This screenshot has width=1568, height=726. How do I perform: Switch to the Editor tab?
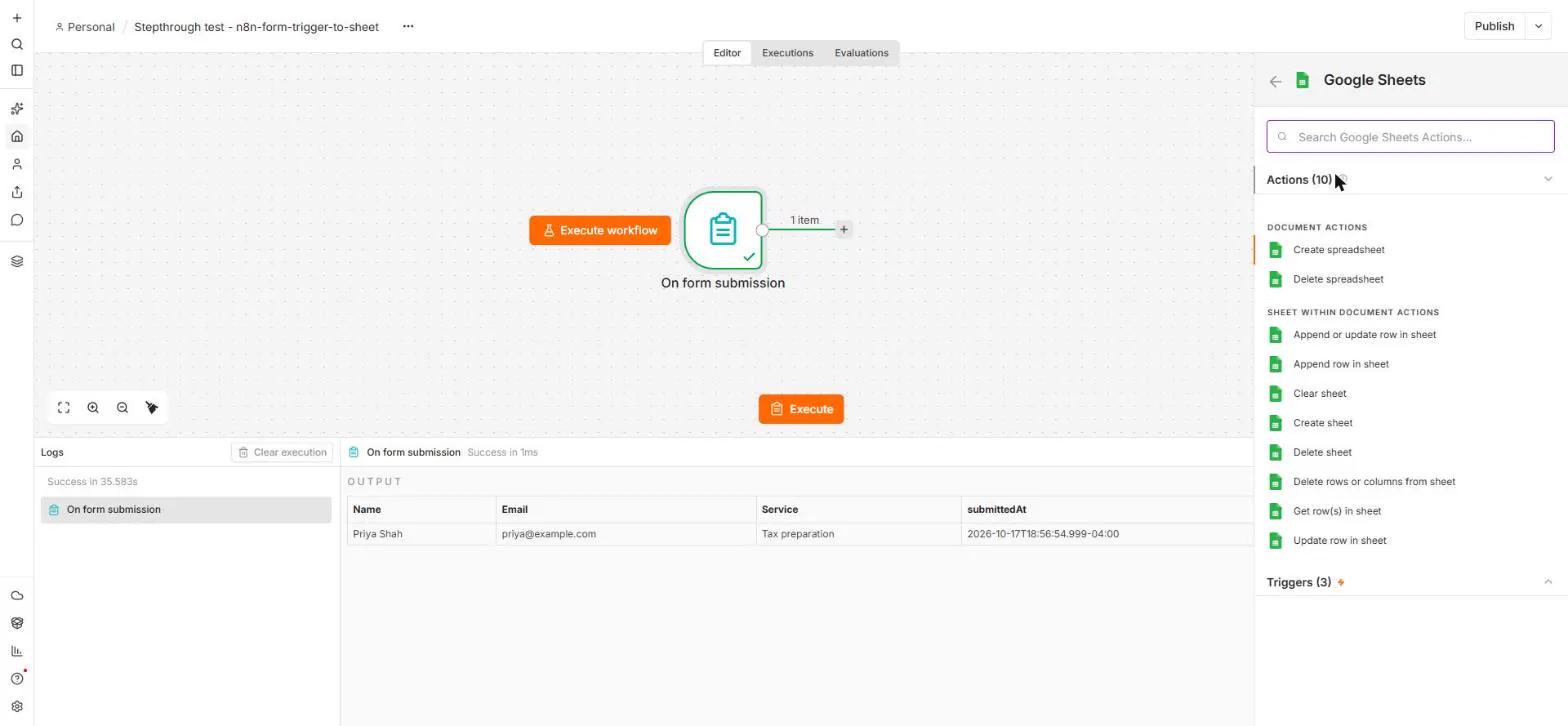tap(727, 53)
